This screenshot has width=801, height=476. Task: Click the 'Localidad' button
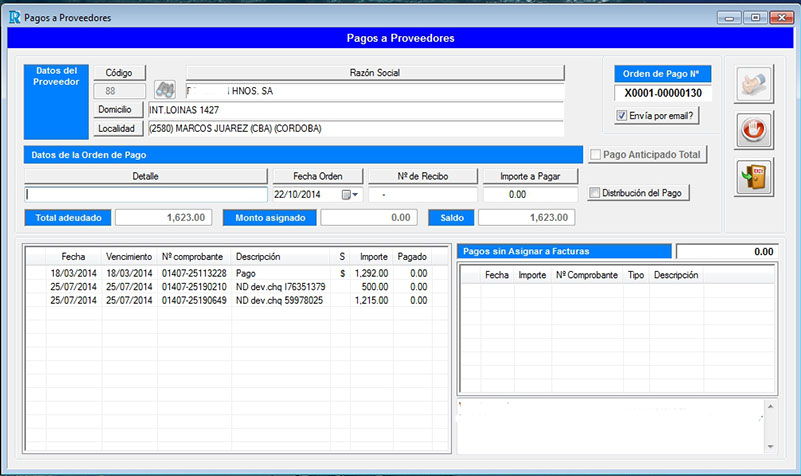coord(119,128)
